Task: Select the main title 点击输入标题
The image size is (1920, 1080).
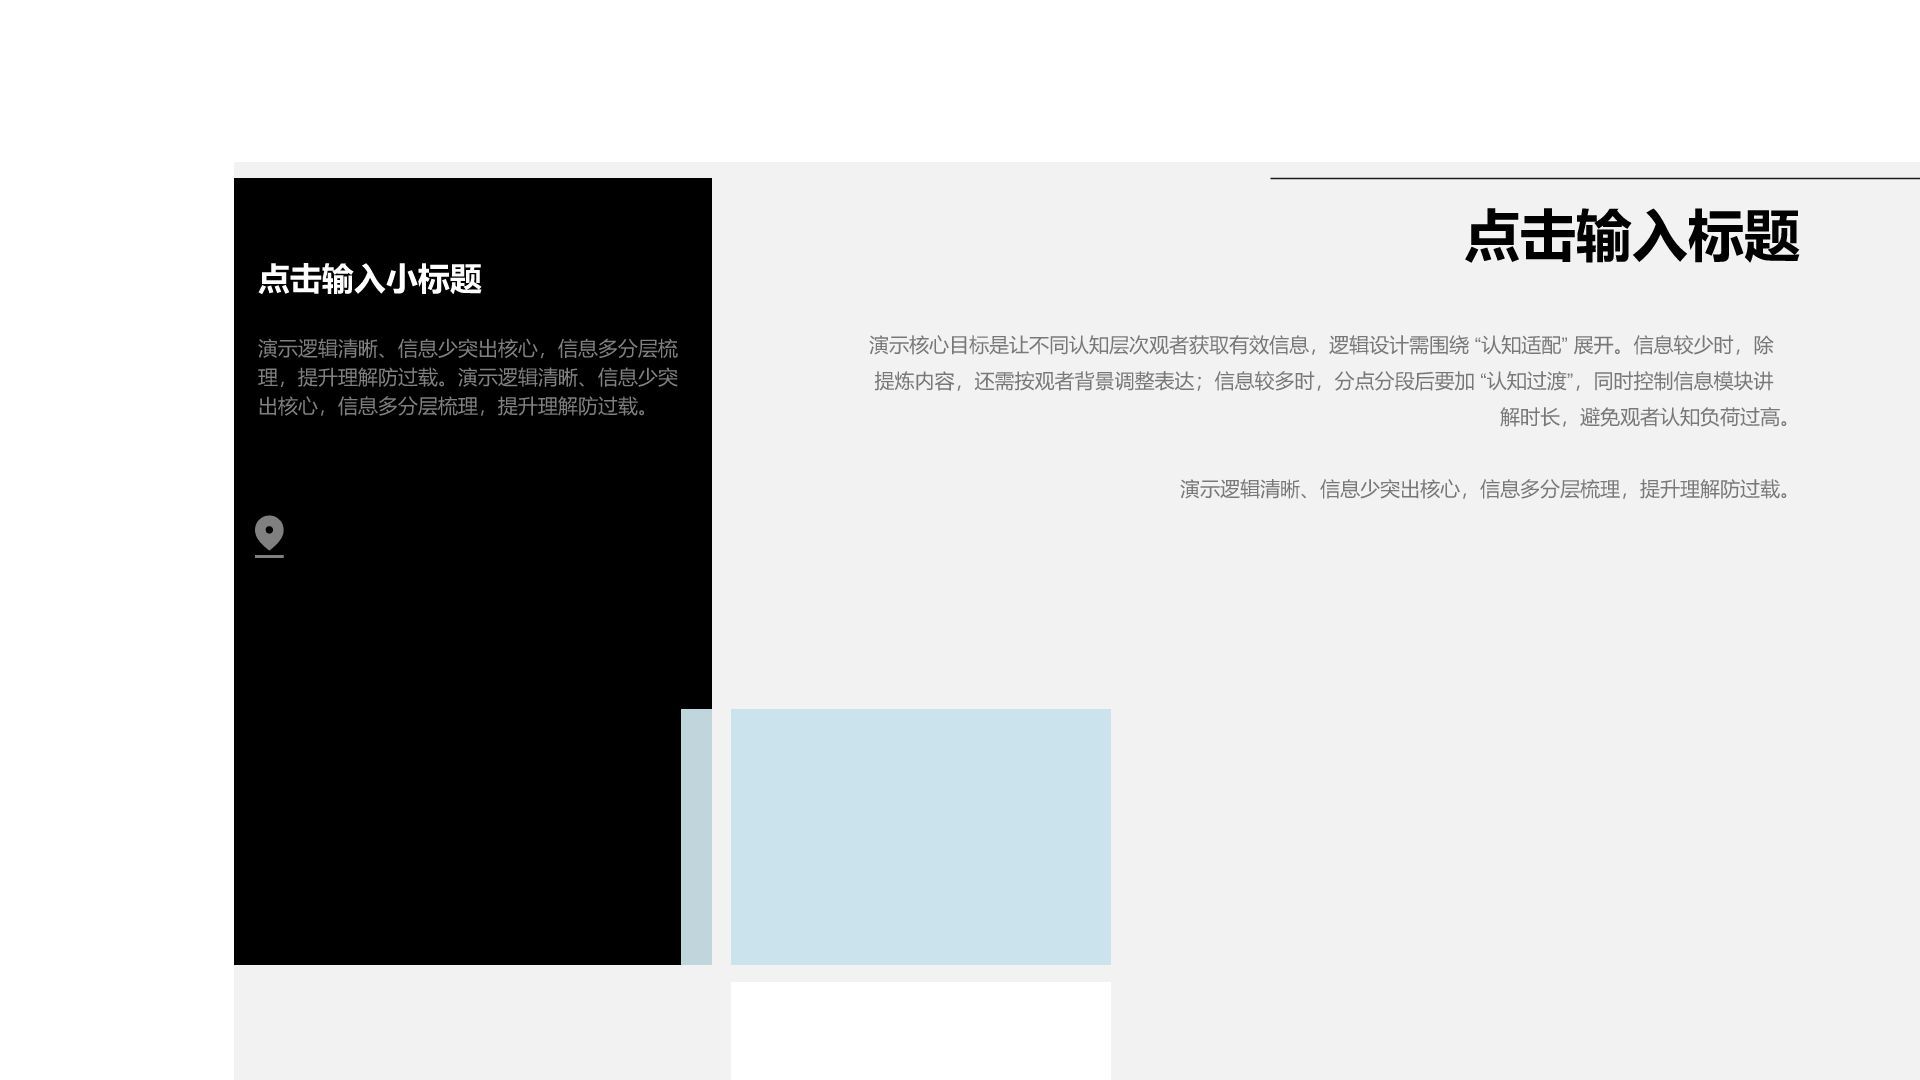Action: [1631, 237]
